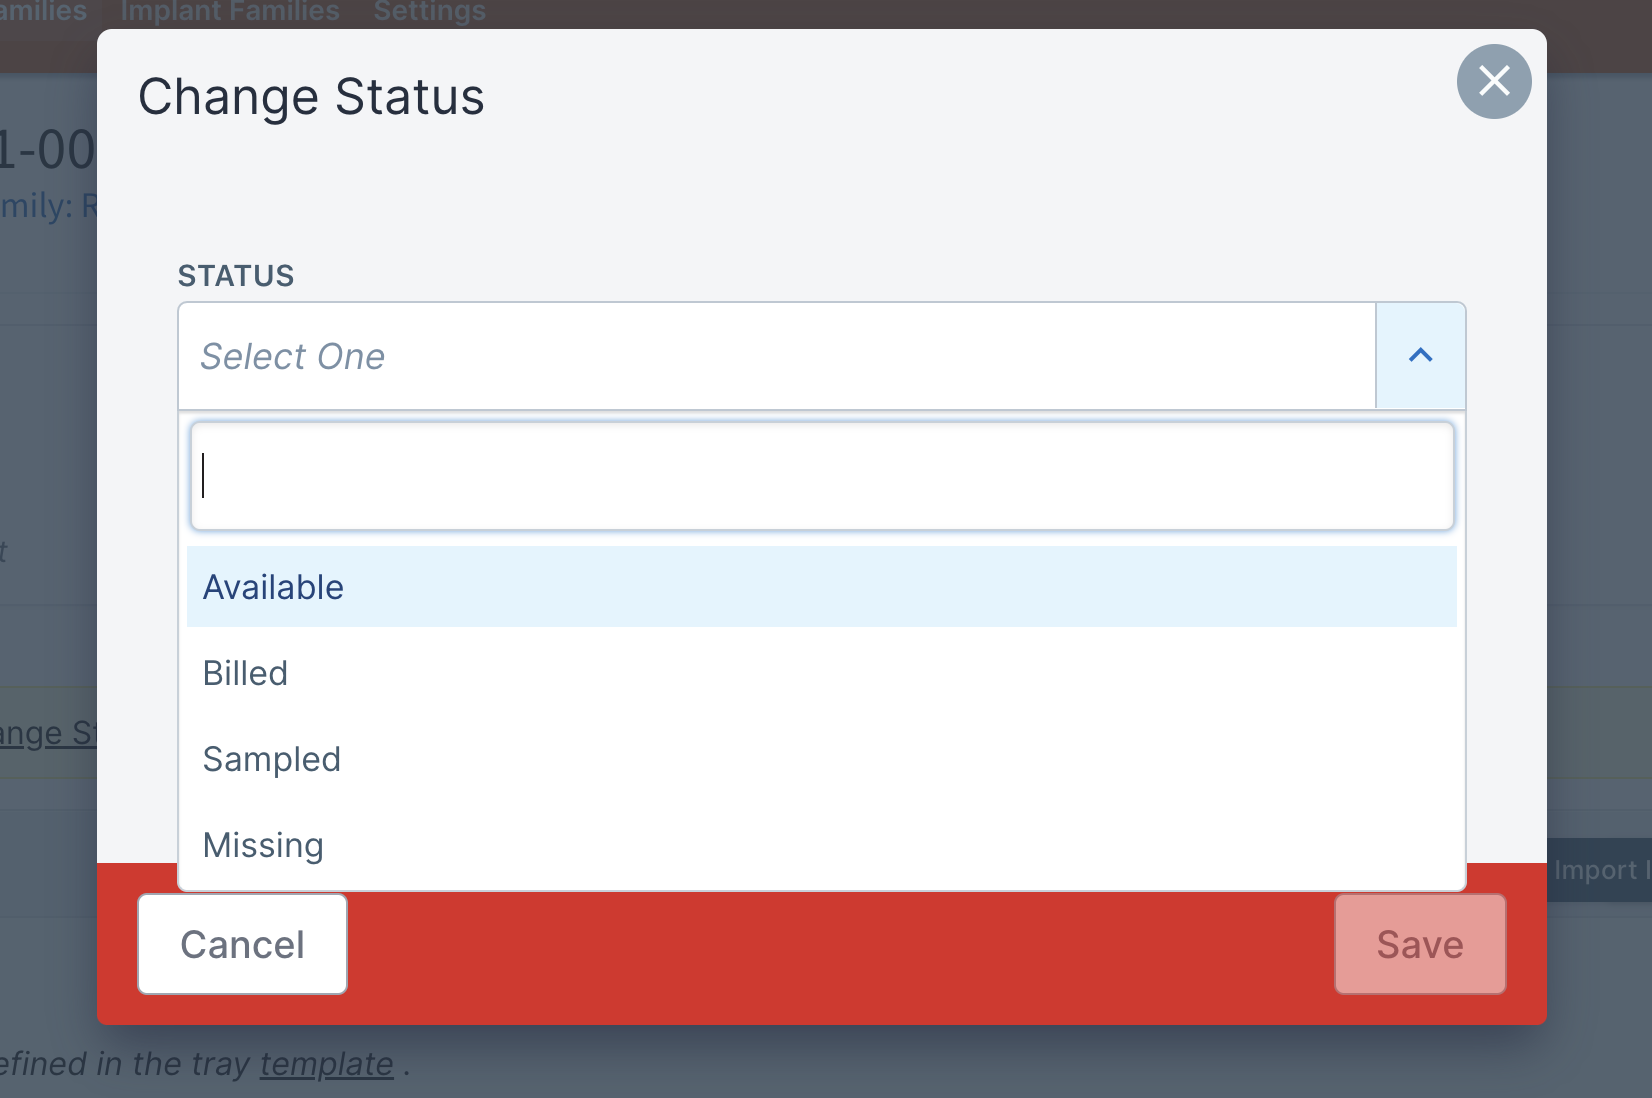Open the Settings tab in navigation

[x=430, y=12]
